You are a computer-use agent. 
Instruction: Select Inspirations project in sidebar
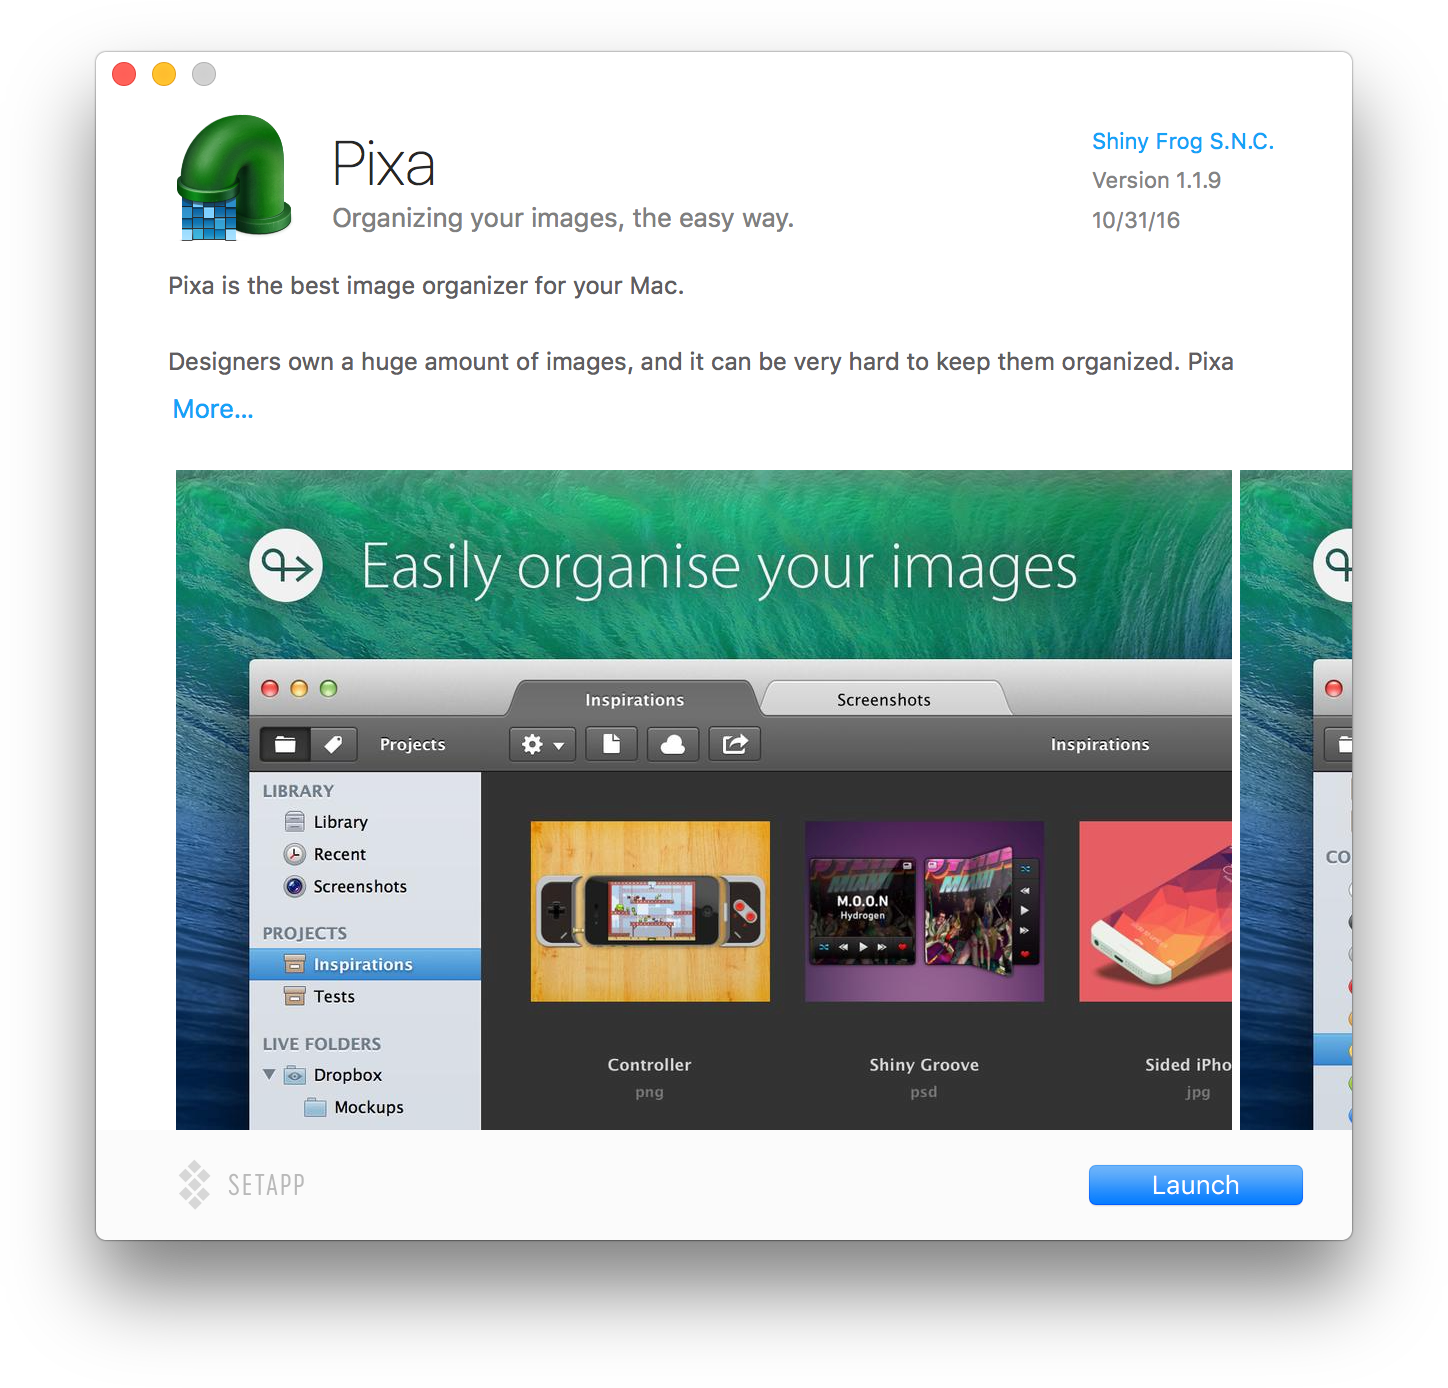point(362,964)
